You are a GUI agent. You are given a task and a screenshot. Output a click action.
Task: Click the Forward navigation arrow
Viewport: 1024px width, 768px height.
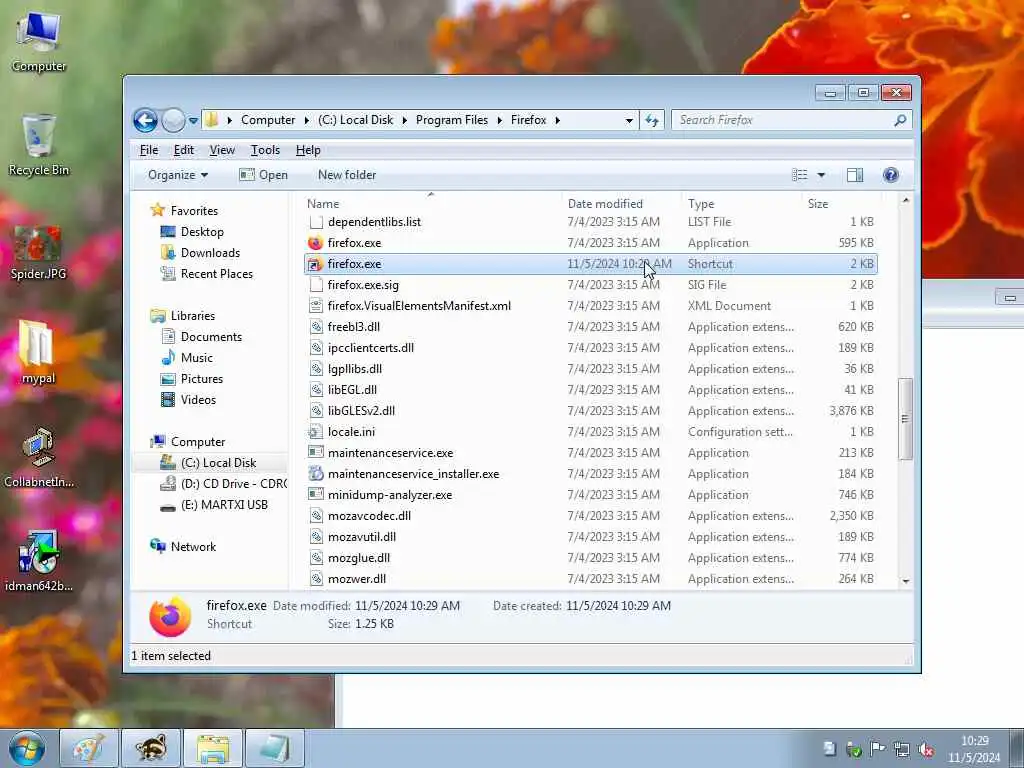click(174, 120)
